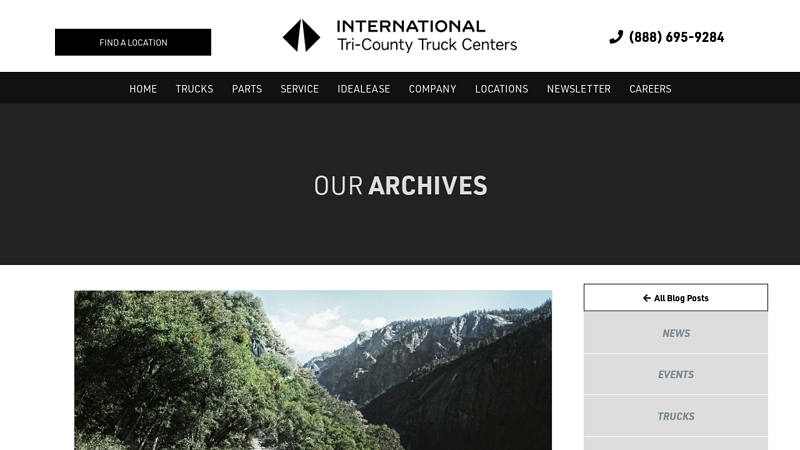The height and width of the screenshot is (450, 800).
Task: Open the Trucks navigation menu
Action: click(x=194, y=89)
